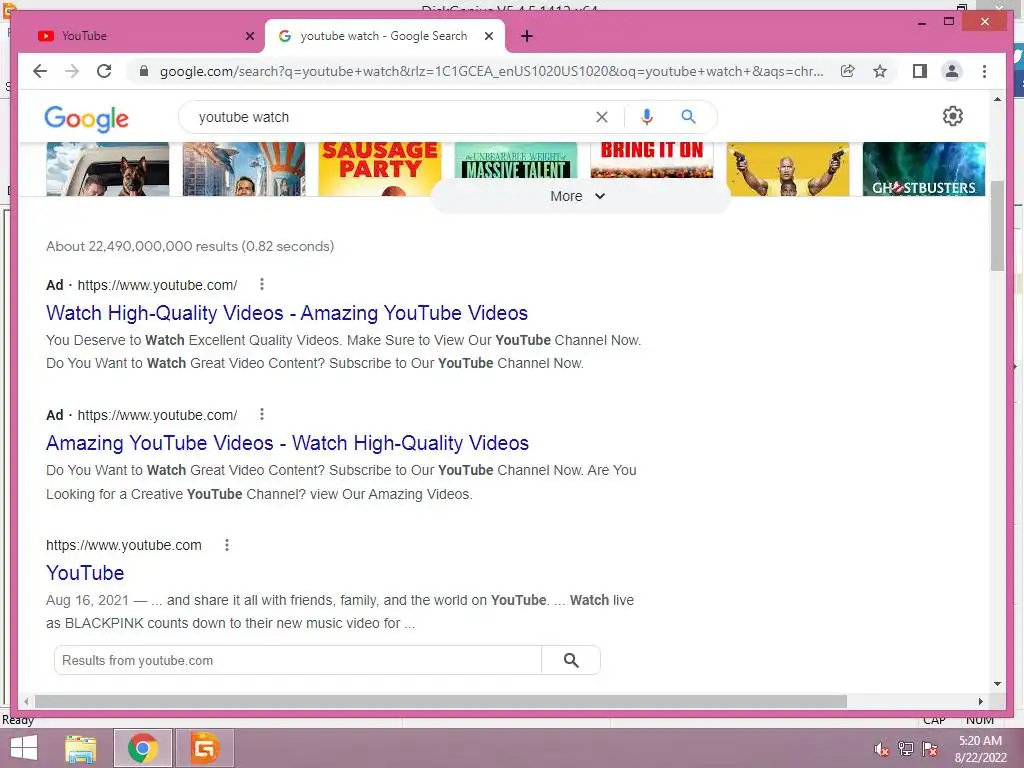Screen dimensions: 1024x768
Task: Open options for youtube.com organic result
Action: [x=227, y=545]
